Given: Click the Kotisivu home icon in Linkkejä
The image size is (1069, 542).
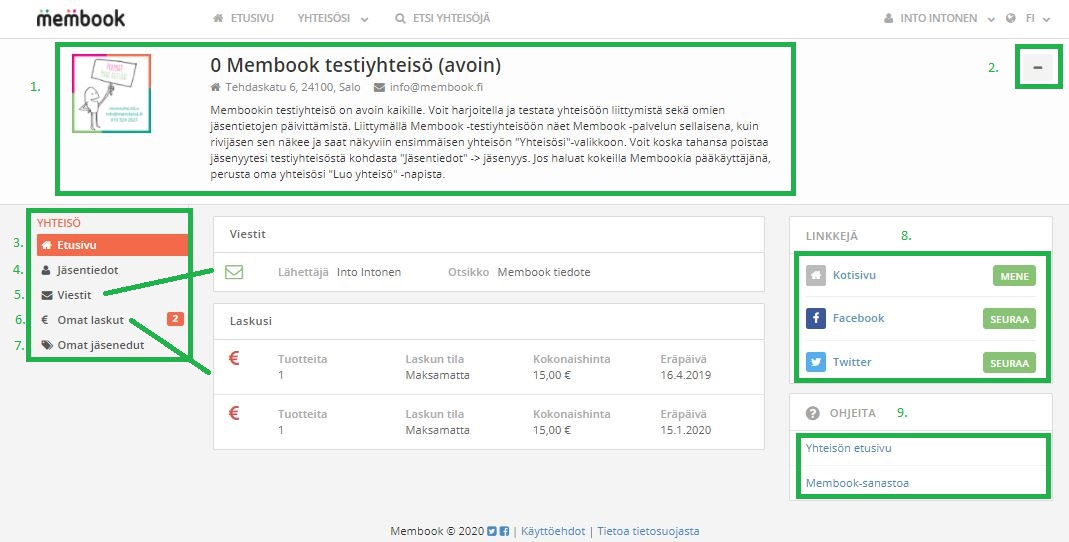Looking at the screenshot, I should tap(816, 275).
